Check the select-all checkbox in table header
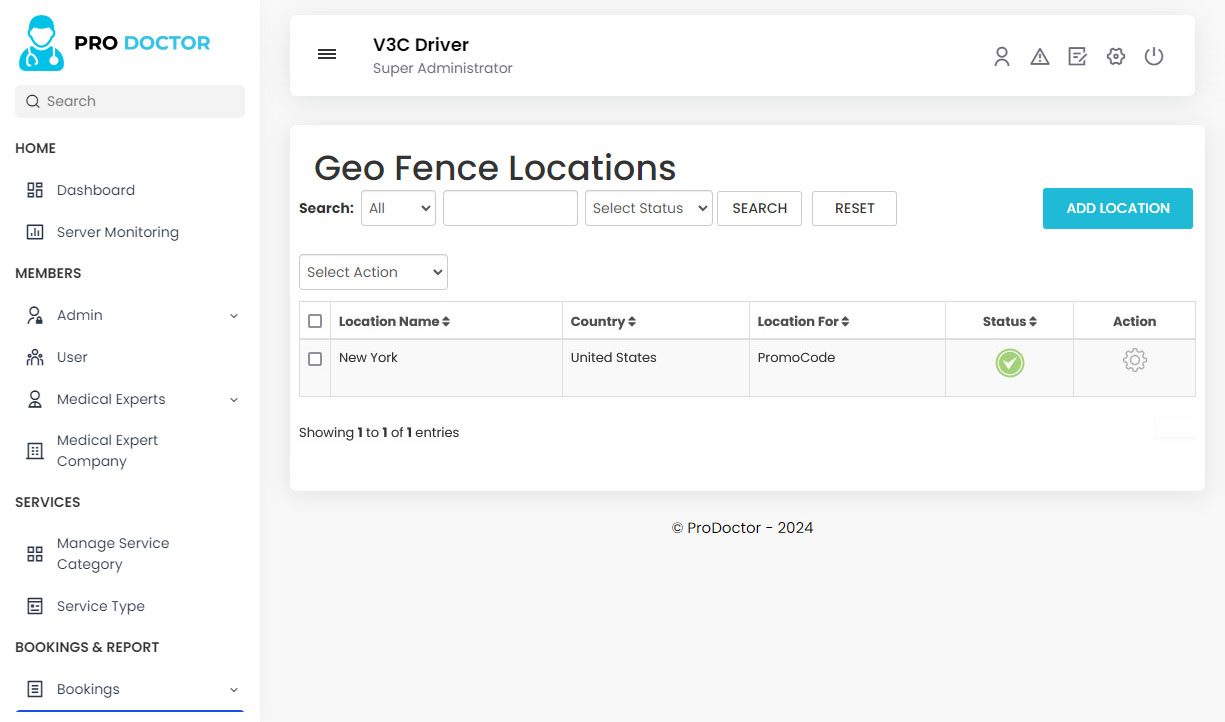Screen dimensions: 1225x722 [315, 321]
